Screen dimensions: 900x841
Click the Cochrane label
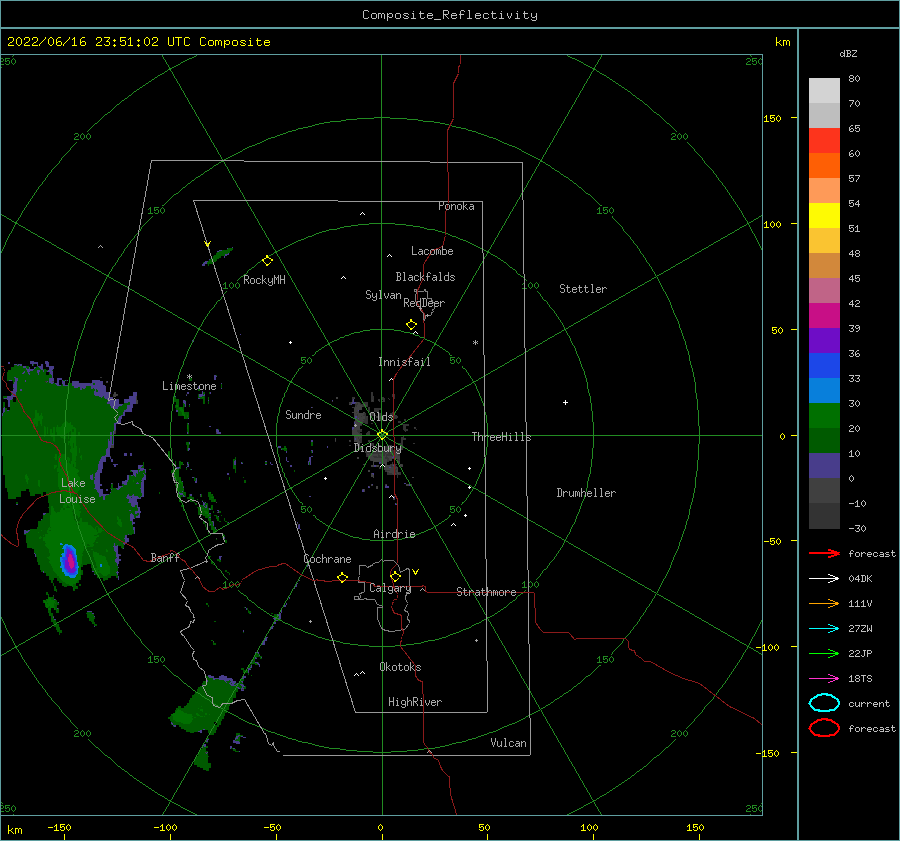(x=327, y=559)
